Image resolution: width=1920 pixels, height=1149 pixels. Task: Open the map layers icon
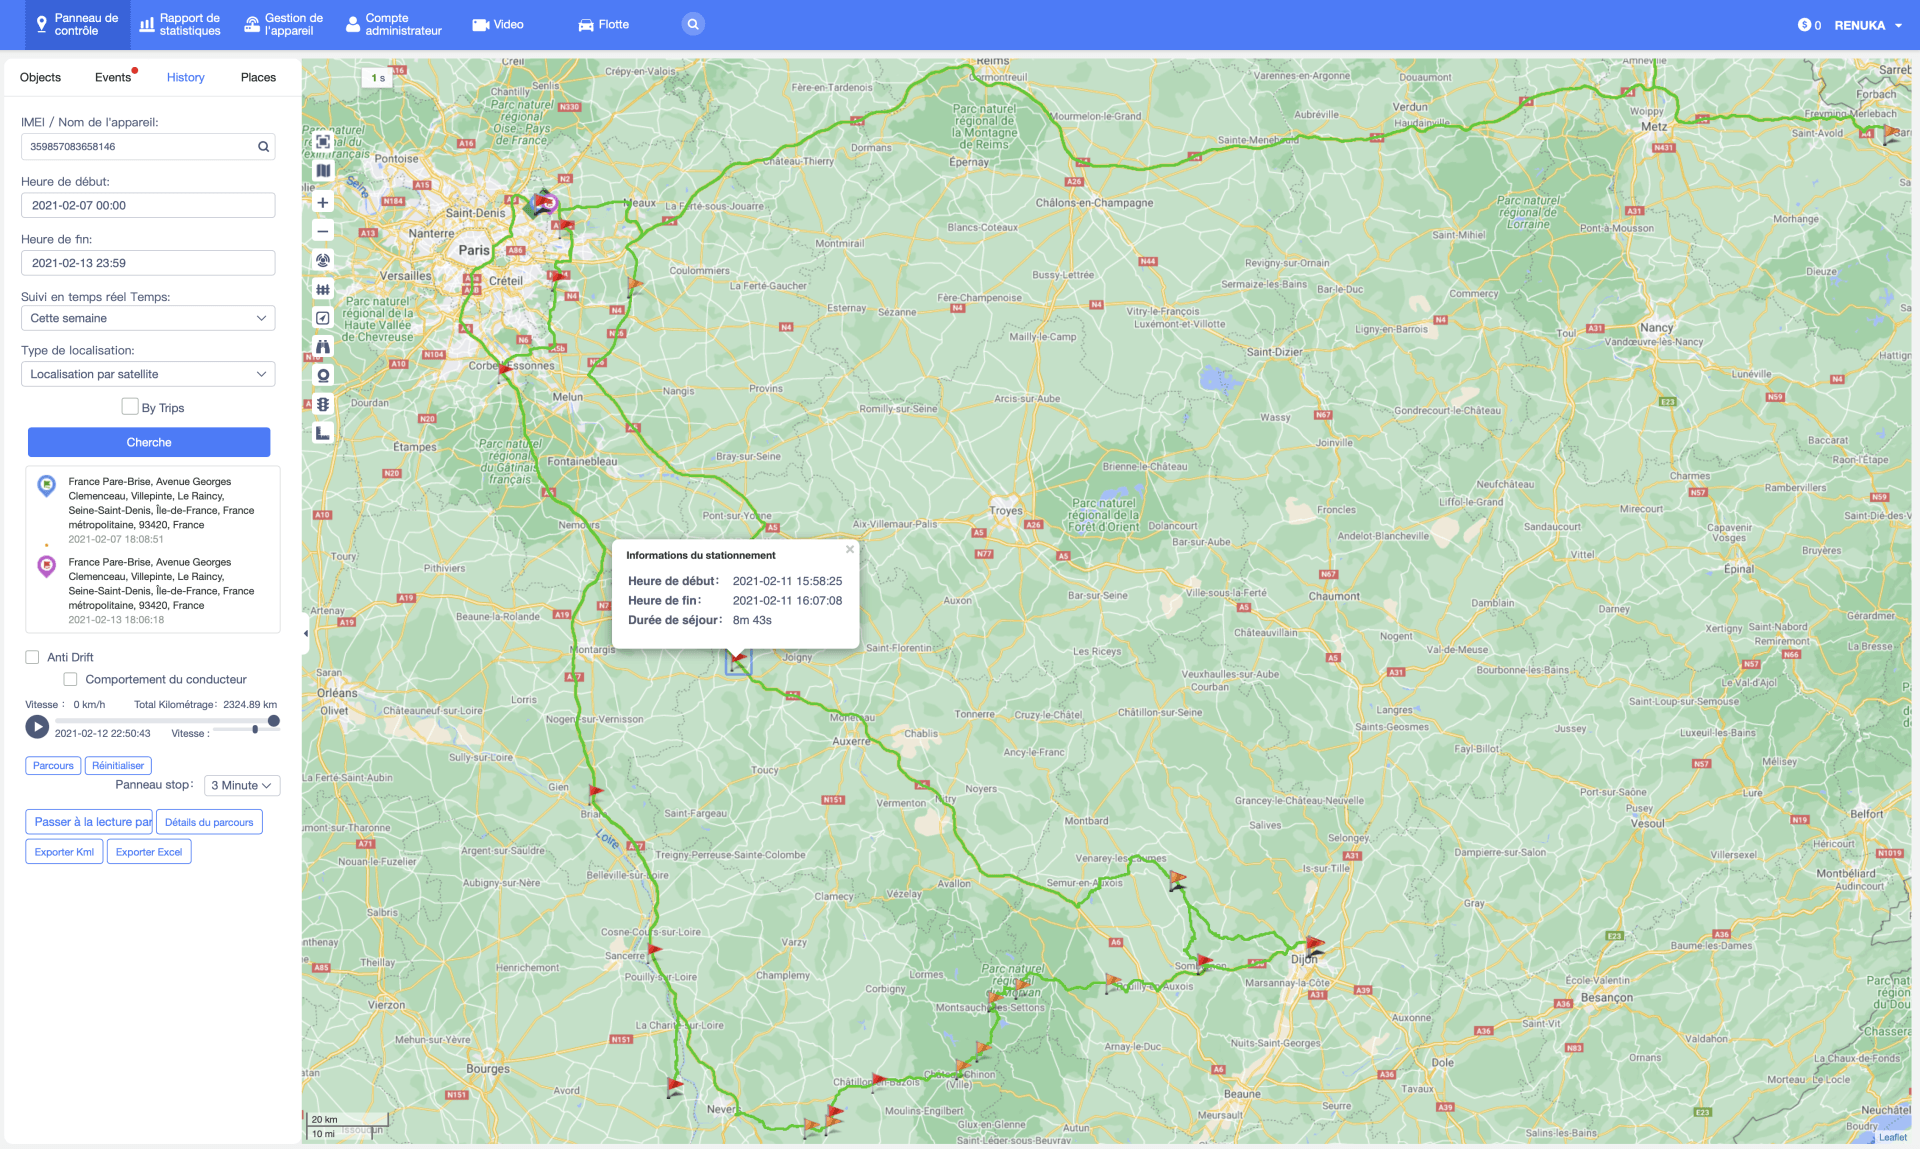(322, 171)
